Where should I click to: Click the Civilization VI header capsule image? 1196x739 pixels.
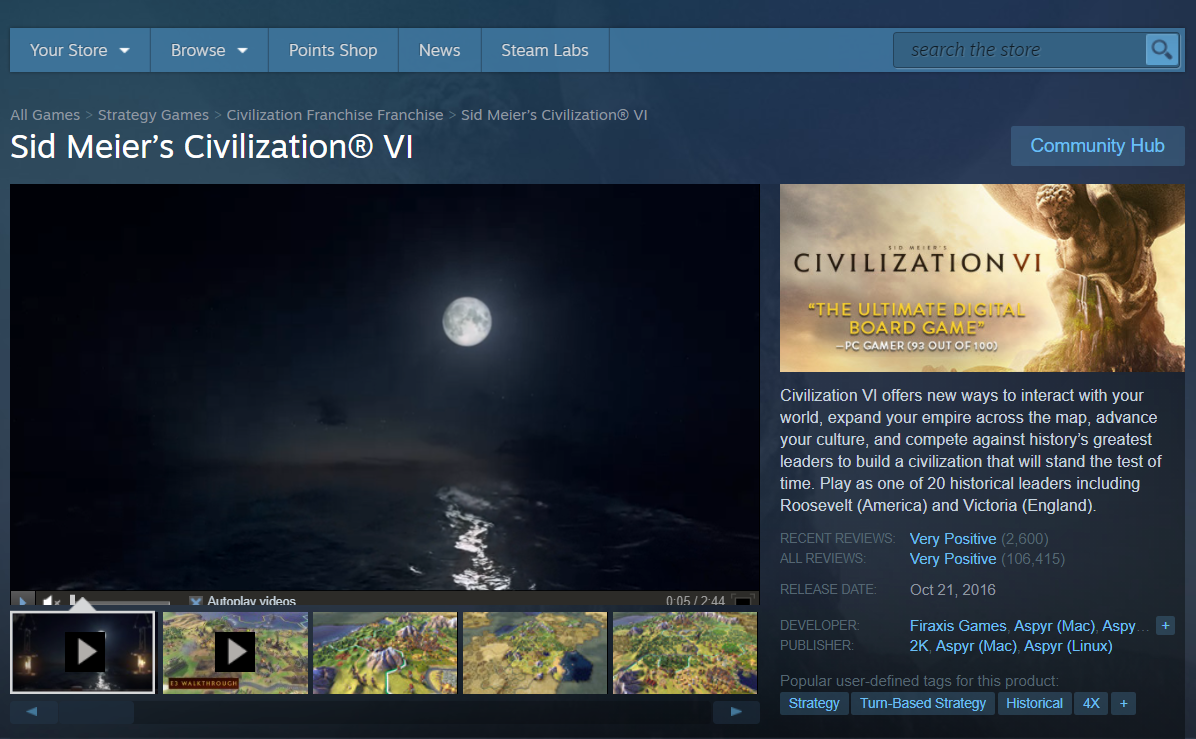click(982, 278)
